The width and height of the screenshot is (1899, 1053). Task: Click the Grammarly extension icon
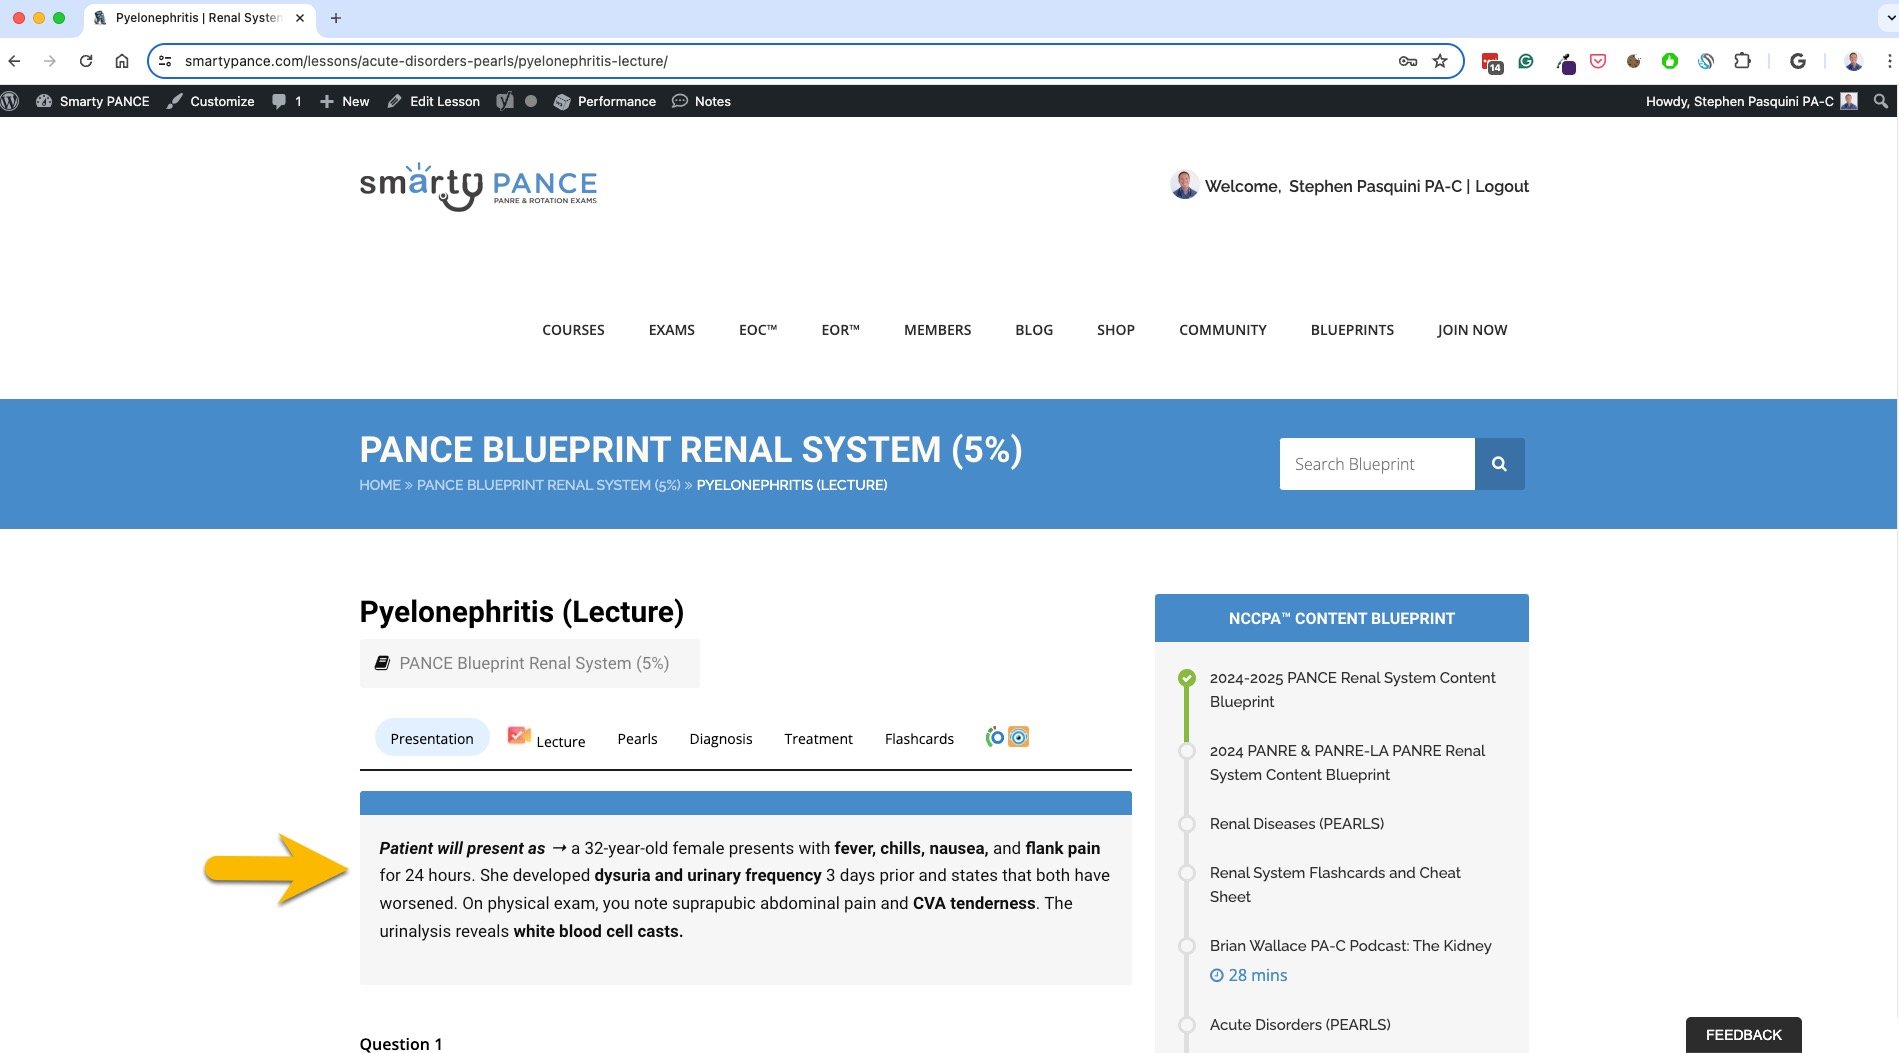[1526, 61]
